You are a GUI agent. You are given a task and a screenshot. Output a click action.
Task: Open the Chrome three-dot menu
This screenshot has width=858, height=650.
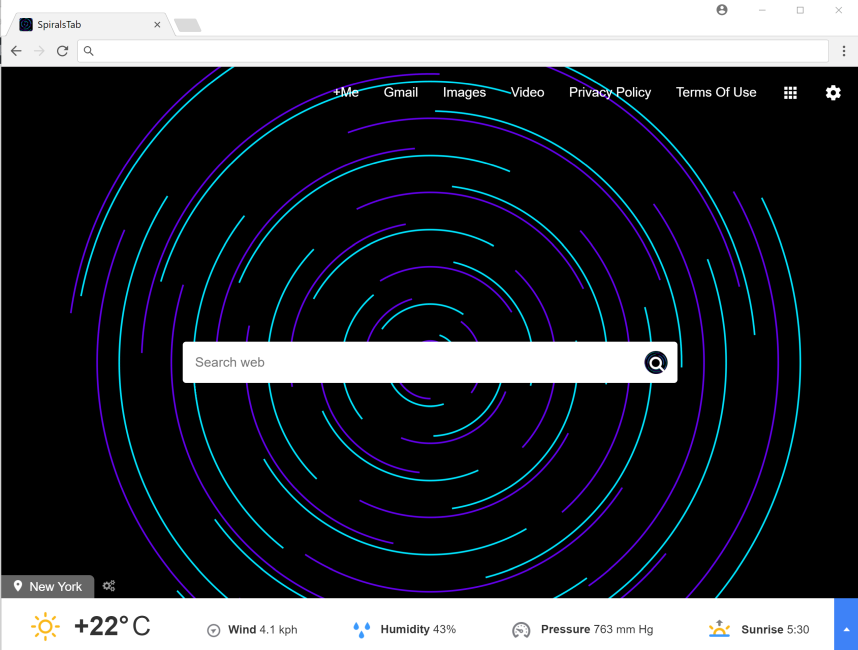click(x=844, y=51)
